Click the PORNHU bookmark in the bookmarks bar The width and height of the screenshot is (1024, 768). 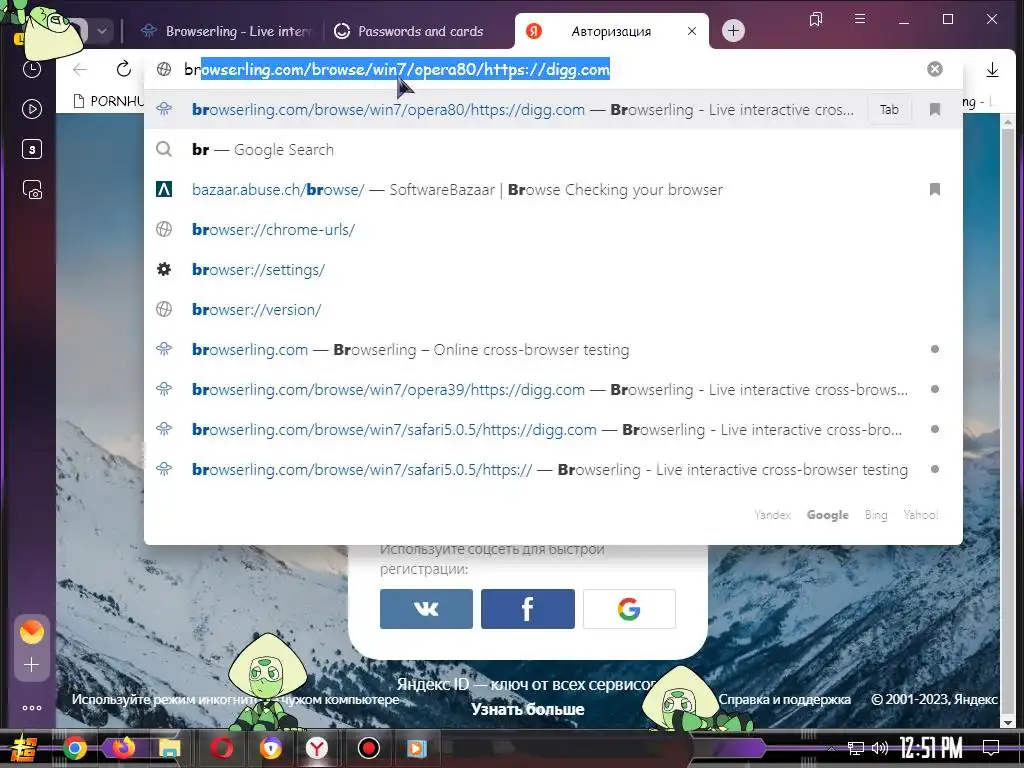click(x=108, y=101)
